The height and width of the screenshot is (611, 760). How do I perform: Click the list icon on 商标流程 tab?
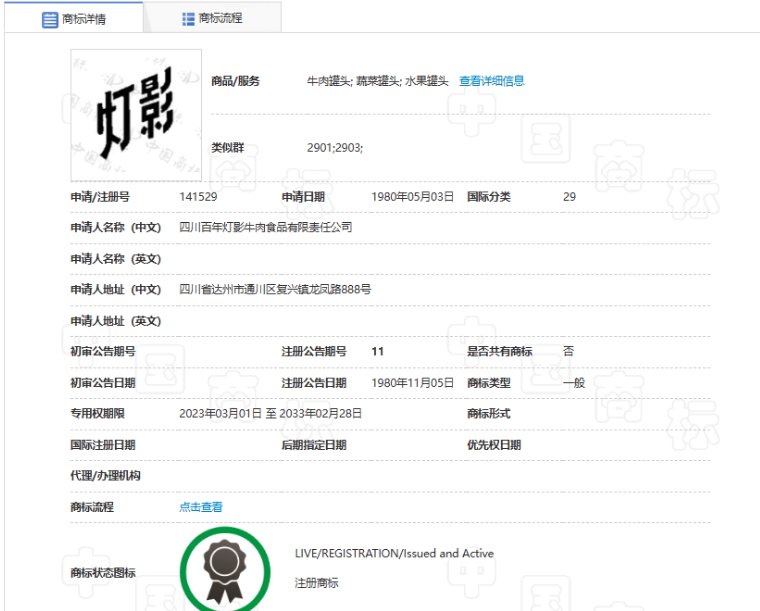pos(188,19)
